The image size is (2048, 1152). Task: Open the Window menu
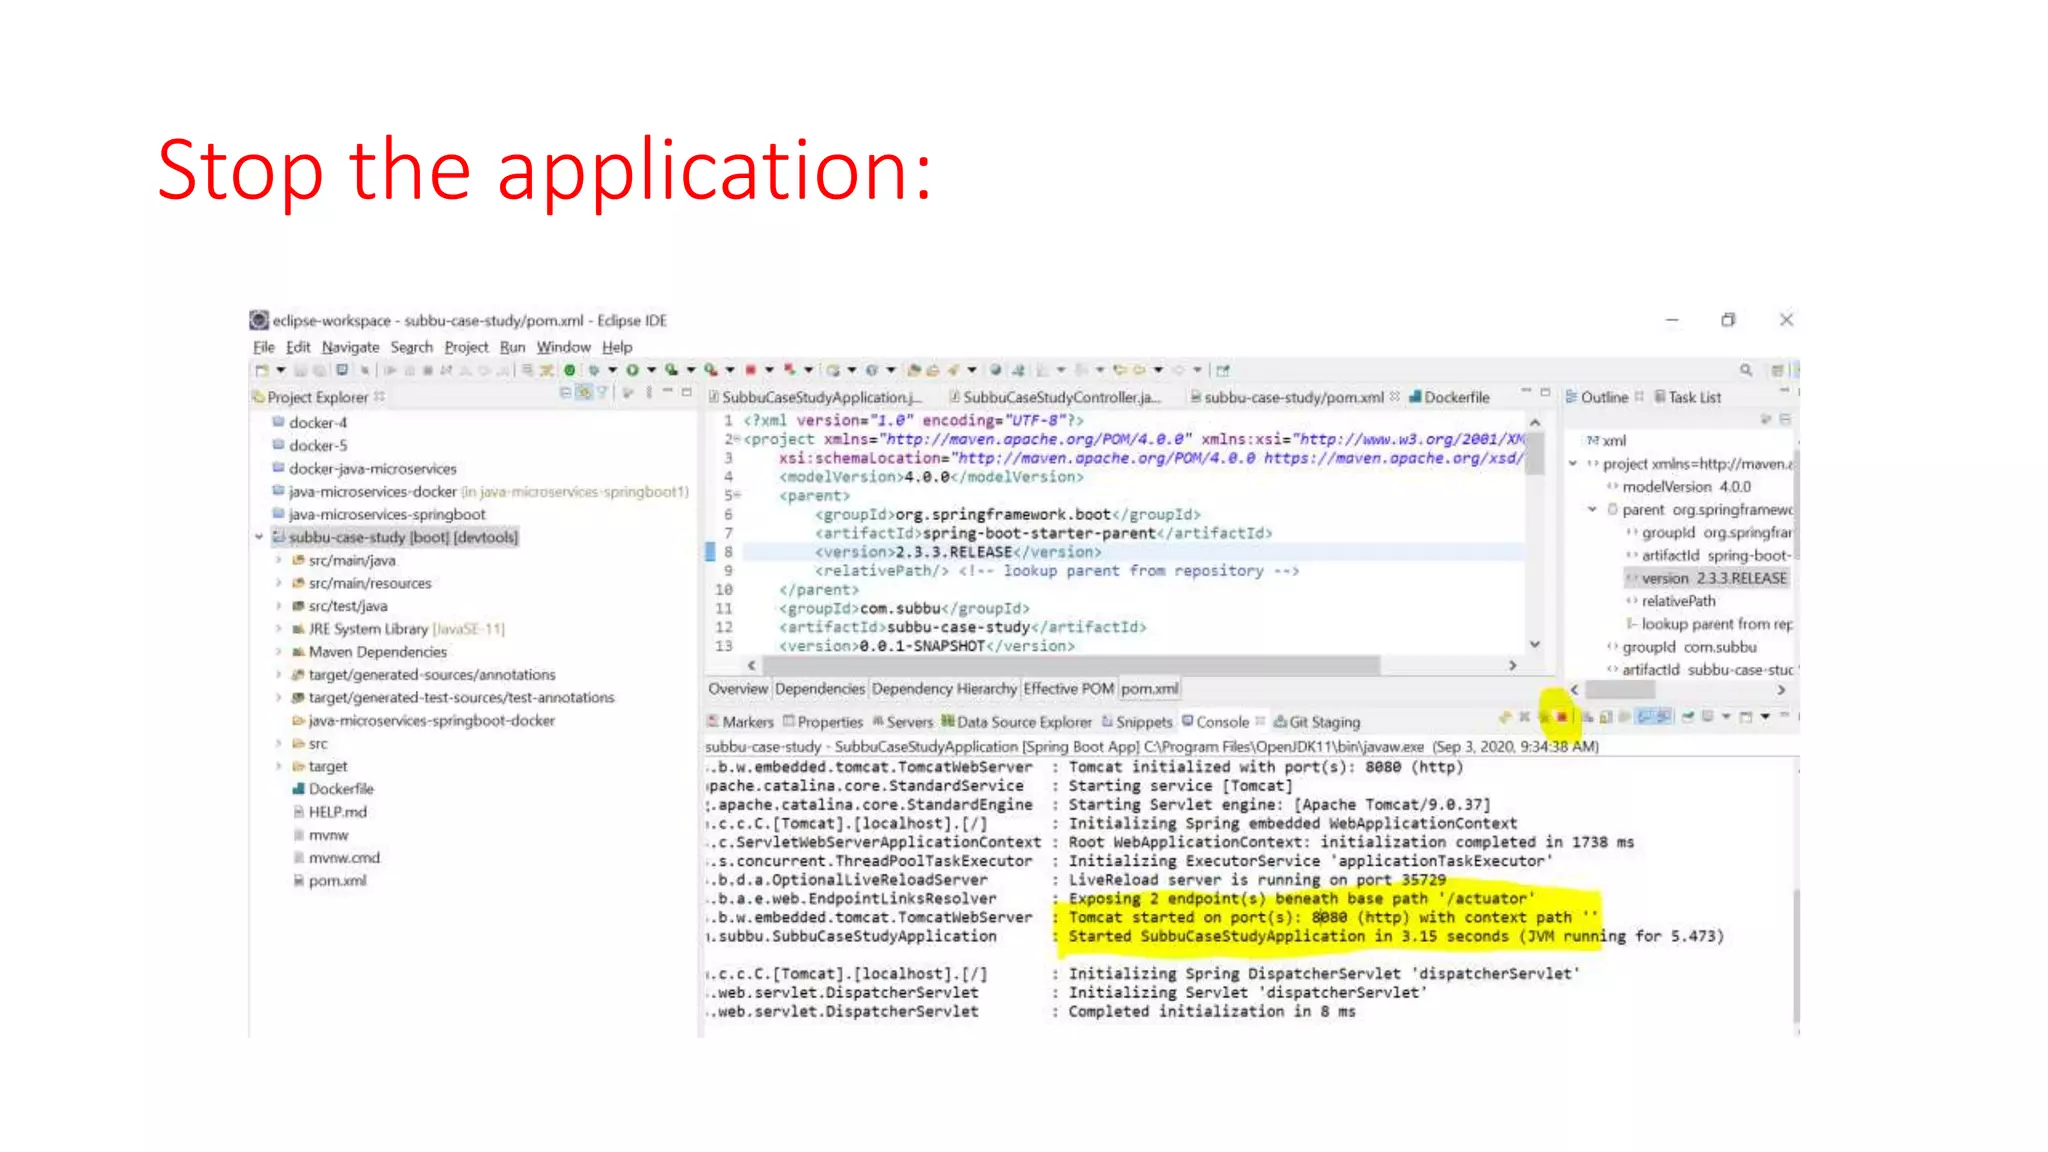[x=563, y=347]
